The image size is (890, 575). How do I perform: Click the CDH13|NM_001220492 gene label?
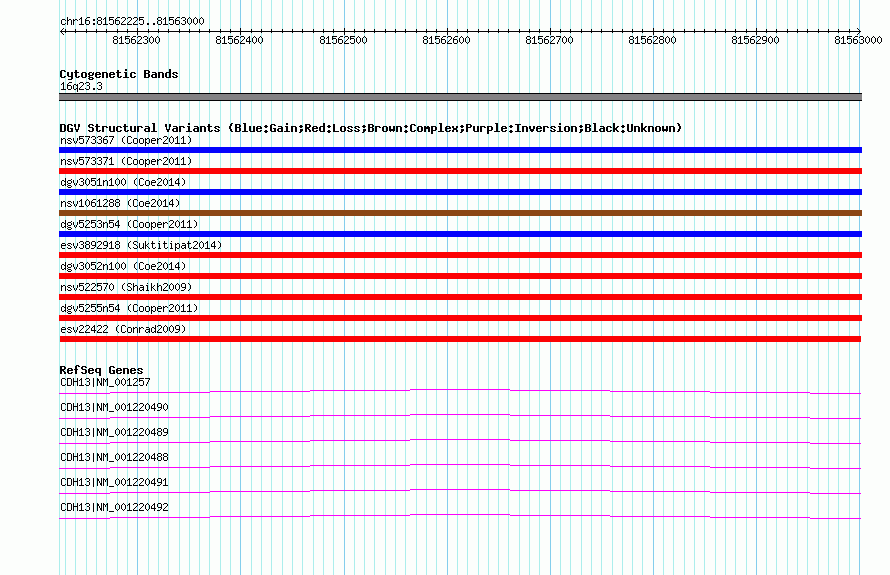pos(114,507)
